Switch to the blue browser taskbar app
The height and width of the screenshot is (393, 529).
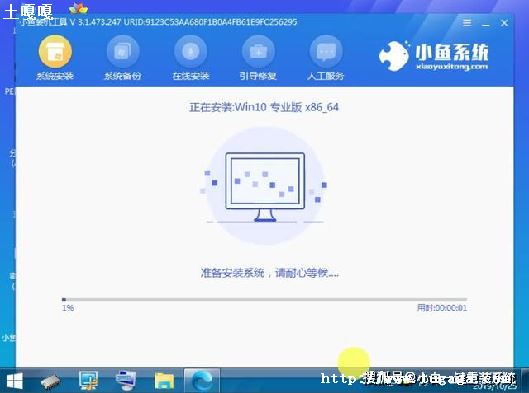(202, 381)
